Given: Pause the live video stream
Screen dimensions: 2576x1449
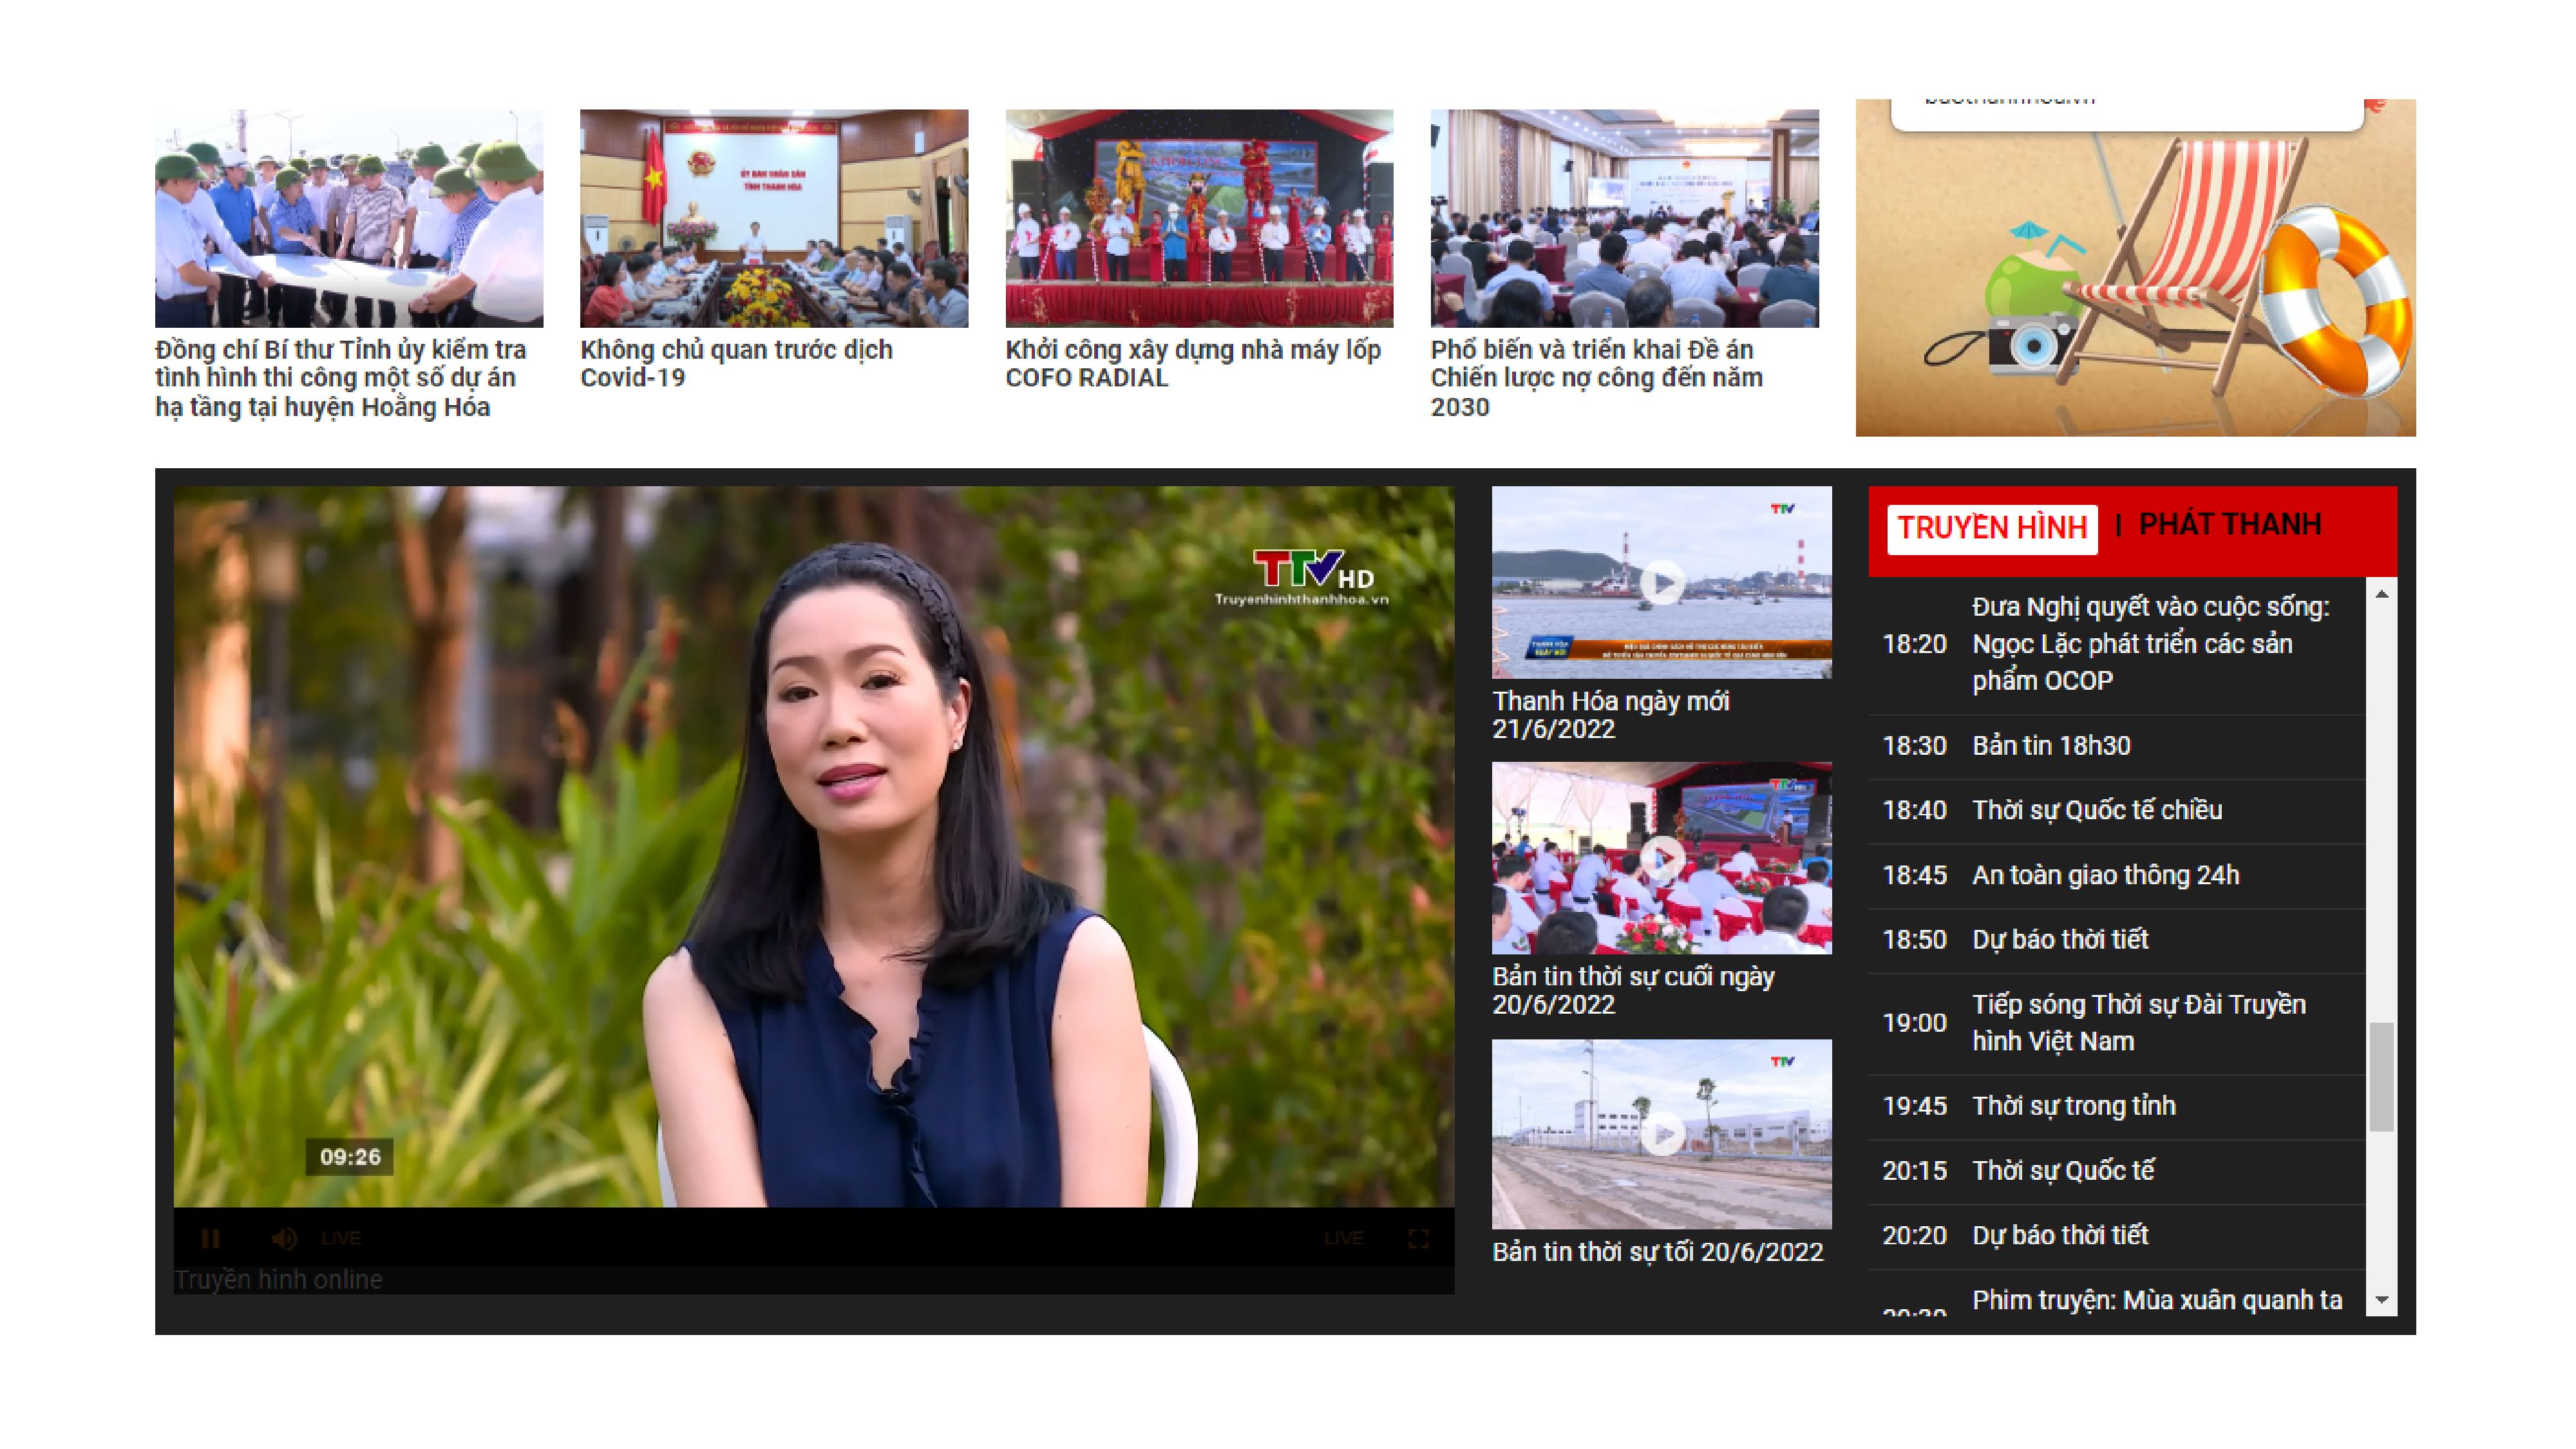Looking at the screenshot, I should click(210, 1238).
